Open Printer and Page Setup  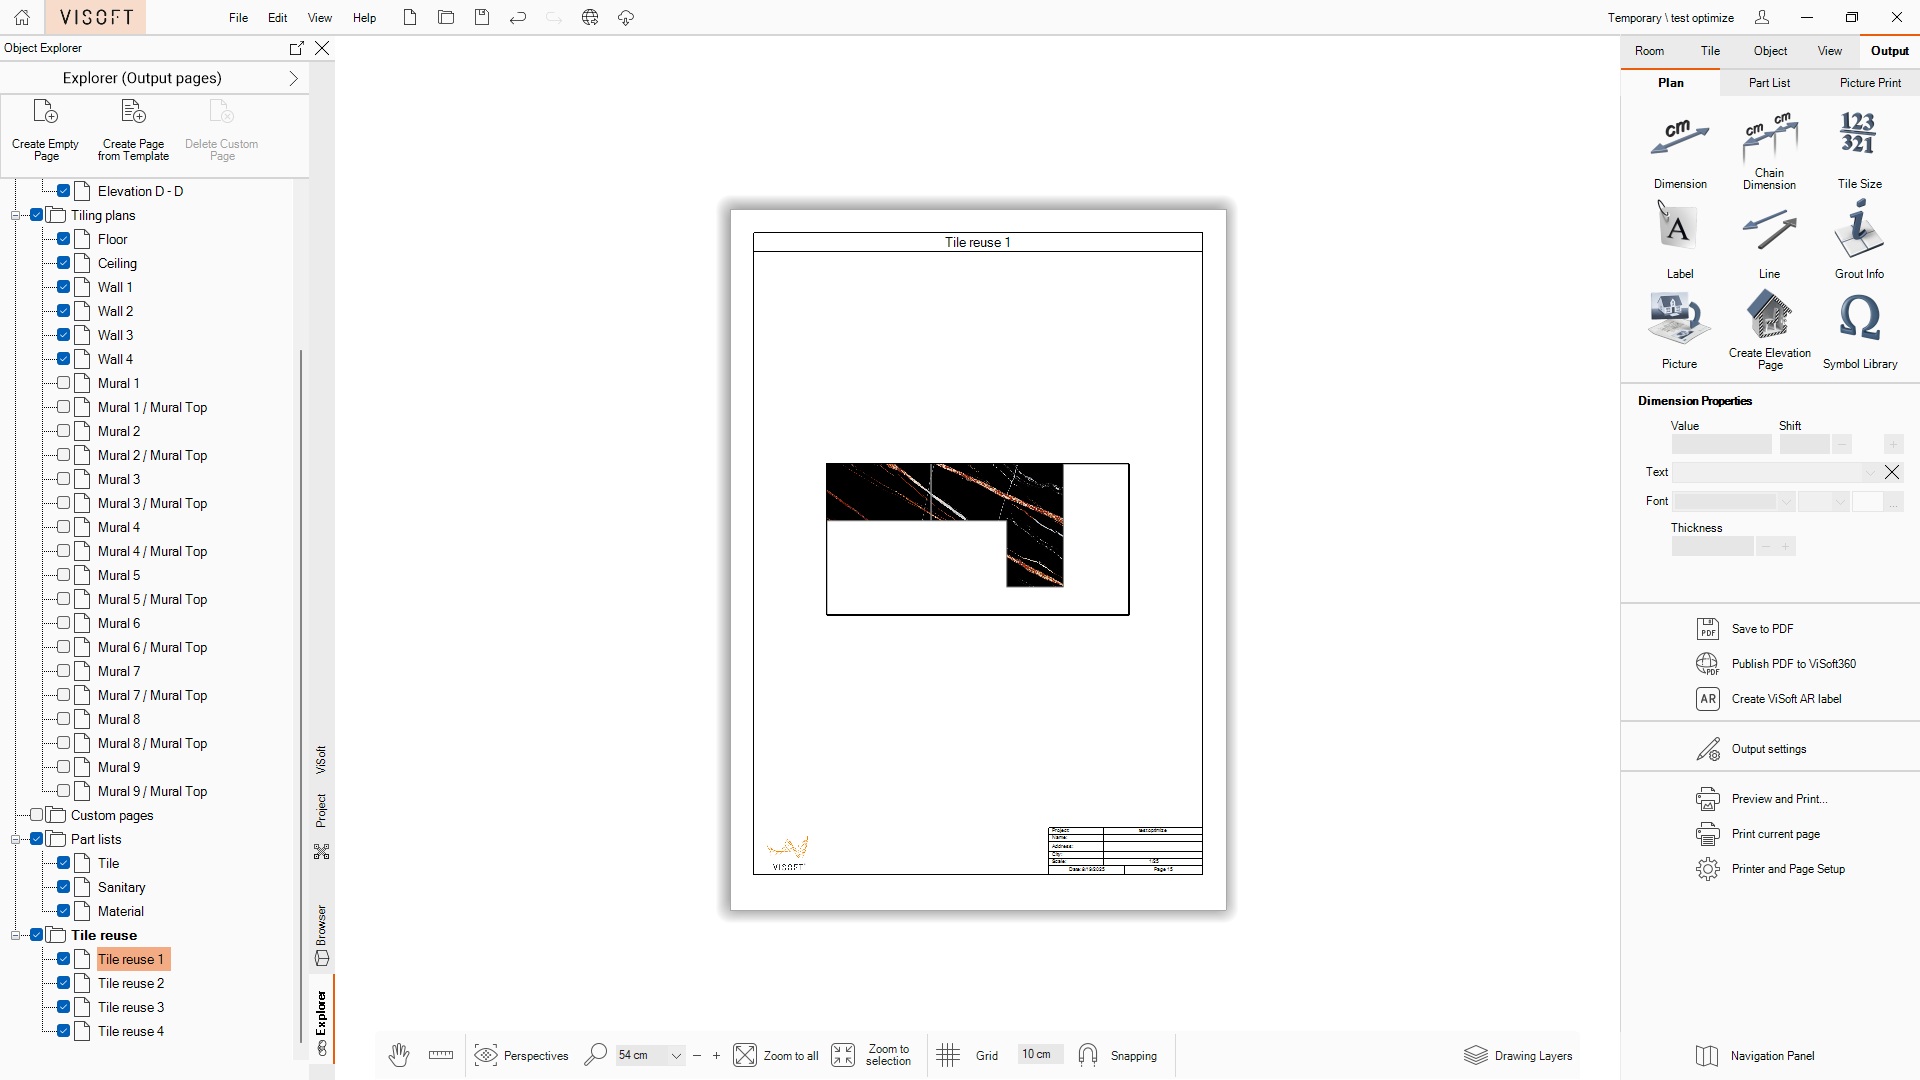[1787, 869]
